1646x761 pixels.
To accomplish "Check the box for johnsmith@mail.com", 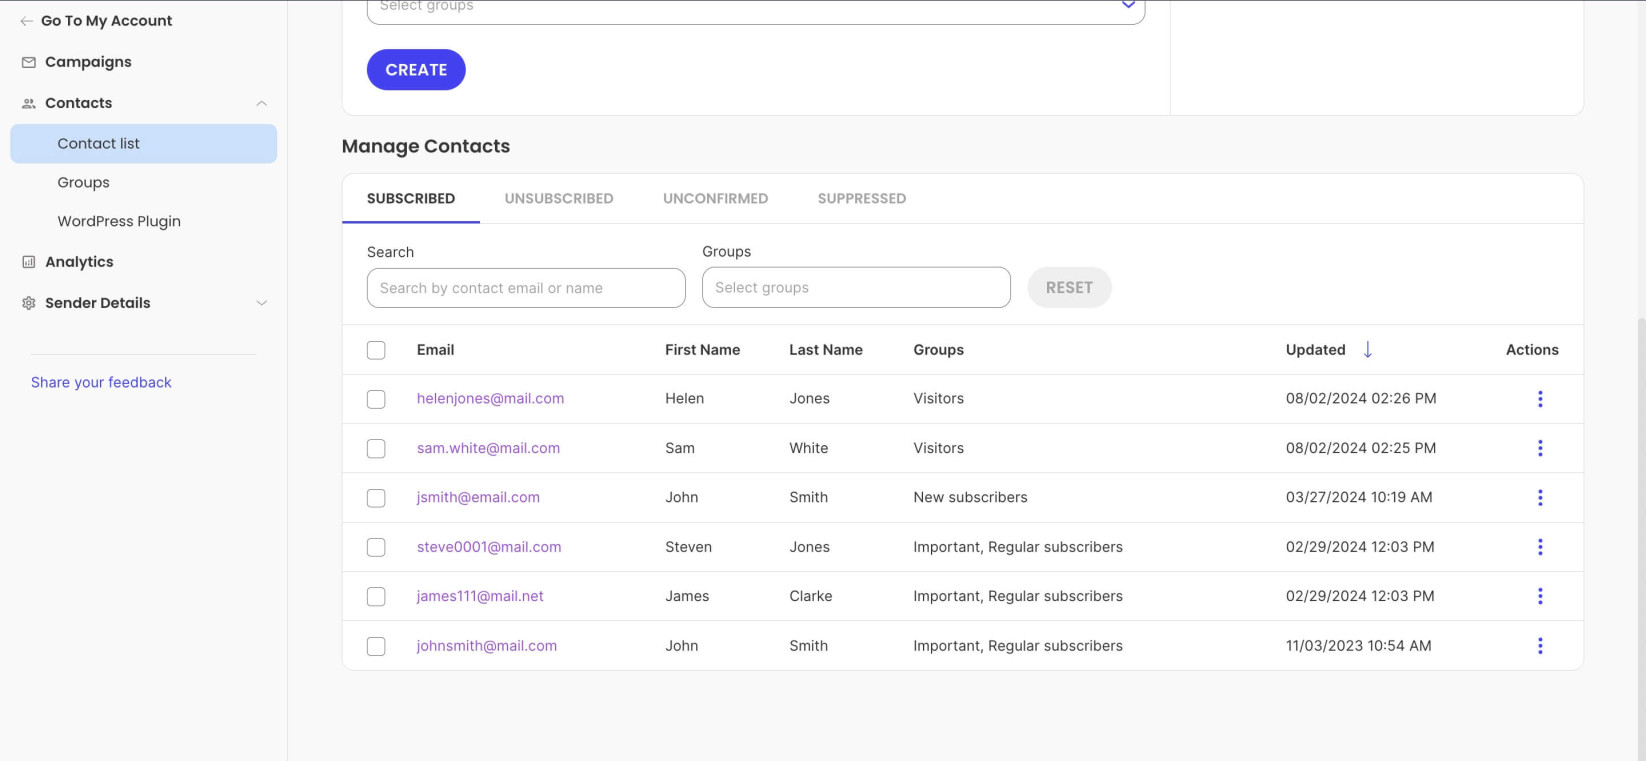I will tap(376, 646).
